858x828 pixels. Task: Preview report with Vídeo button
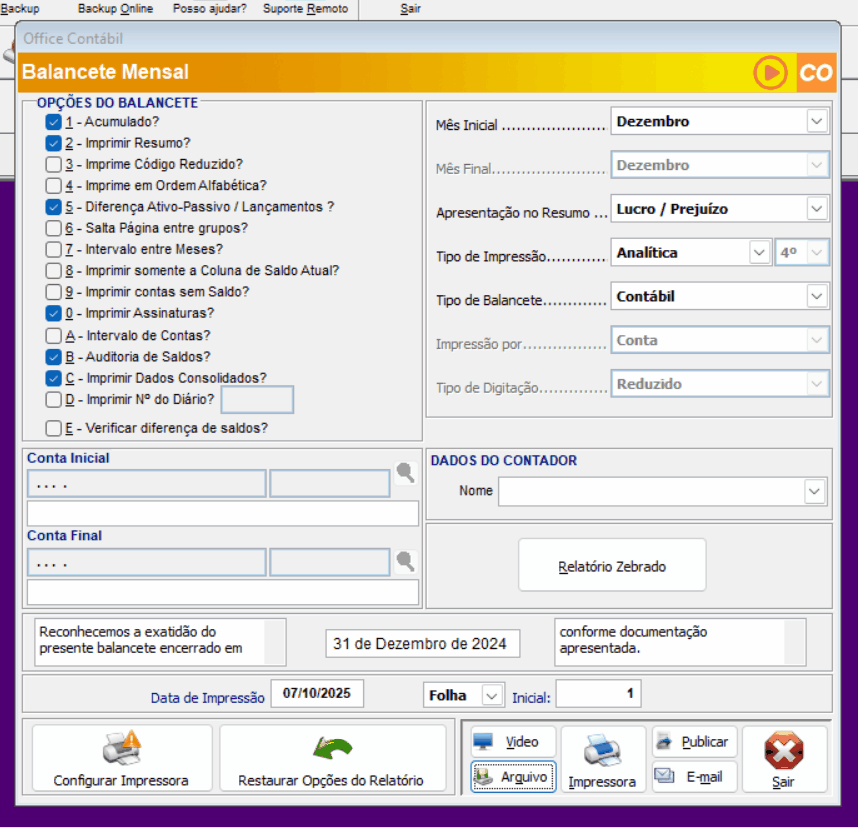click(x=512, y=742)
